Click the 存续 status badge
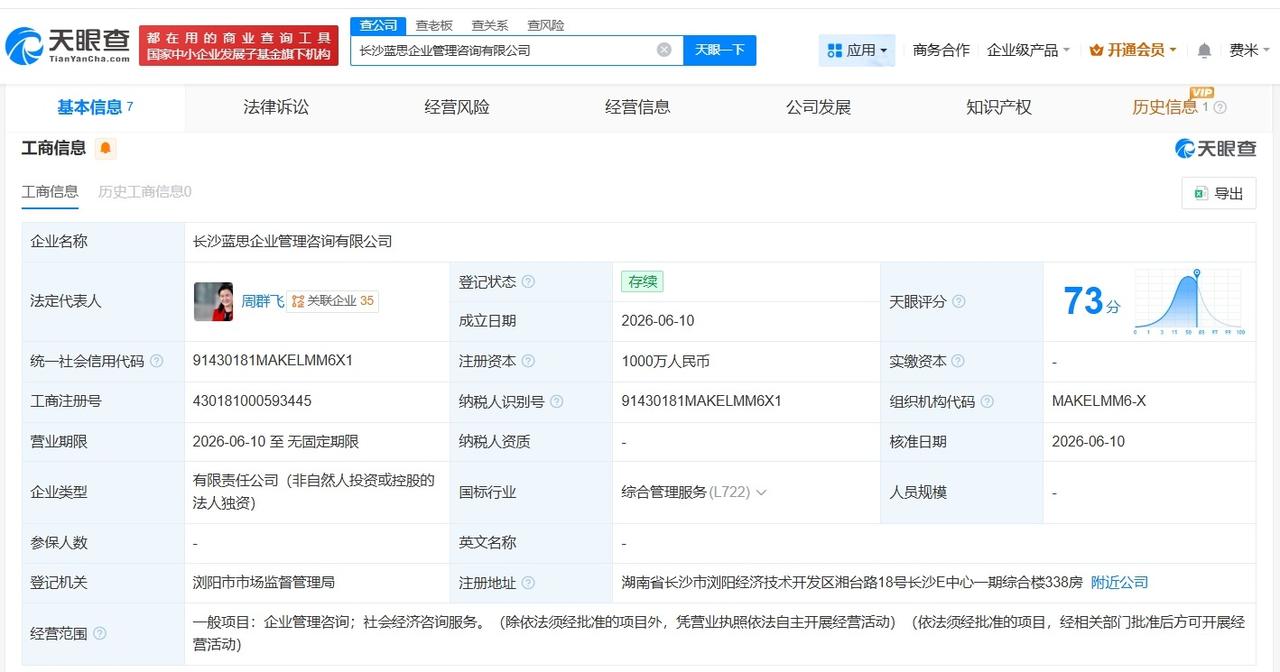The height and width of the screenshot is (672, 1280). (x=642, y=282)
